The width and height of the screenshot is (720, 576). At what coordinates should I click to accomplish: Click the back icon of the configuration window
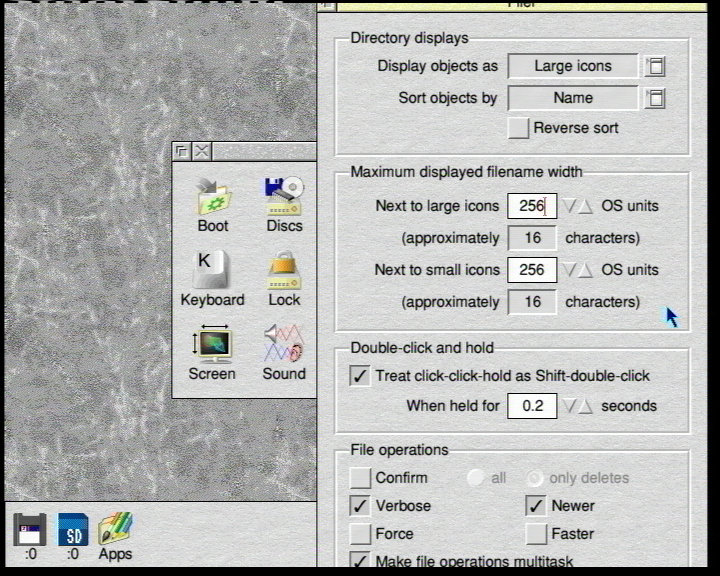pyautogui.click(x=182, y=151)
